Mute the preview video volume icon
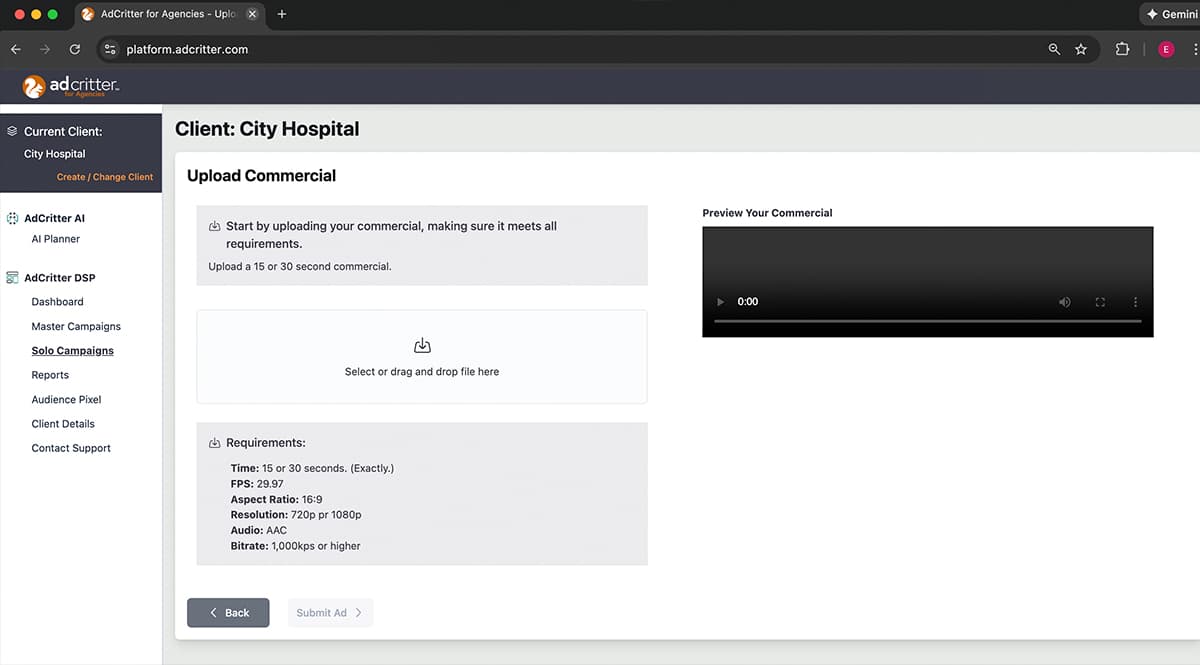Image resolution: width=1200 pixels, height=665 pixels. 1064,302
